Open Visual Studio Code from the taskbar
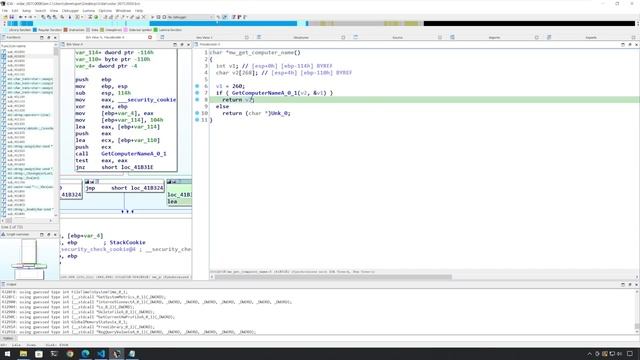This screenshot has height=360, width=640. 101,354
